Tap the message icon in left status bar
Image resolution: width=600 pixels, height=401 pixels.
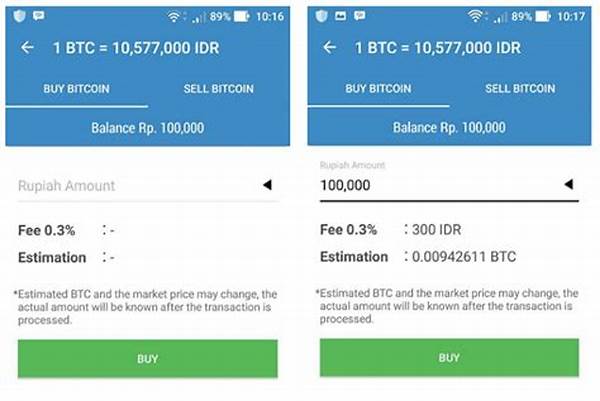(x=39, y=16)
